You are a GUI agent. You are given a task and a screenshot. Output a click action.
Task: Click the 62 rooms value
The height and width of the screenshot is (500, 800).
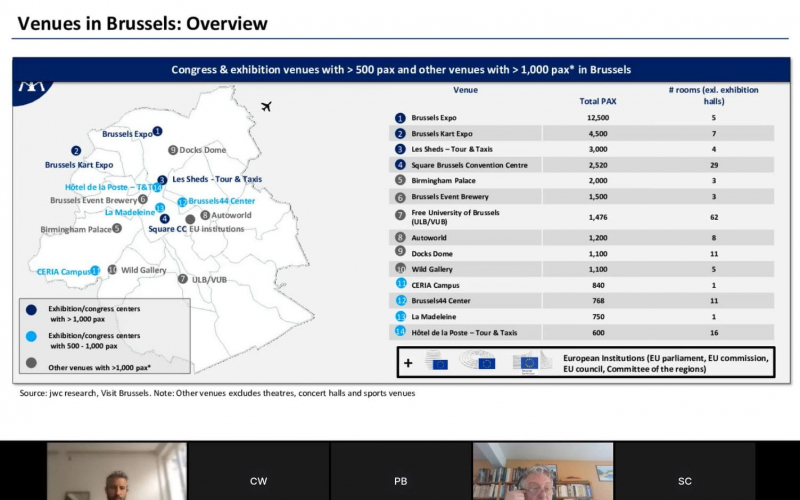pyautogui.click(x=714, y=217)
